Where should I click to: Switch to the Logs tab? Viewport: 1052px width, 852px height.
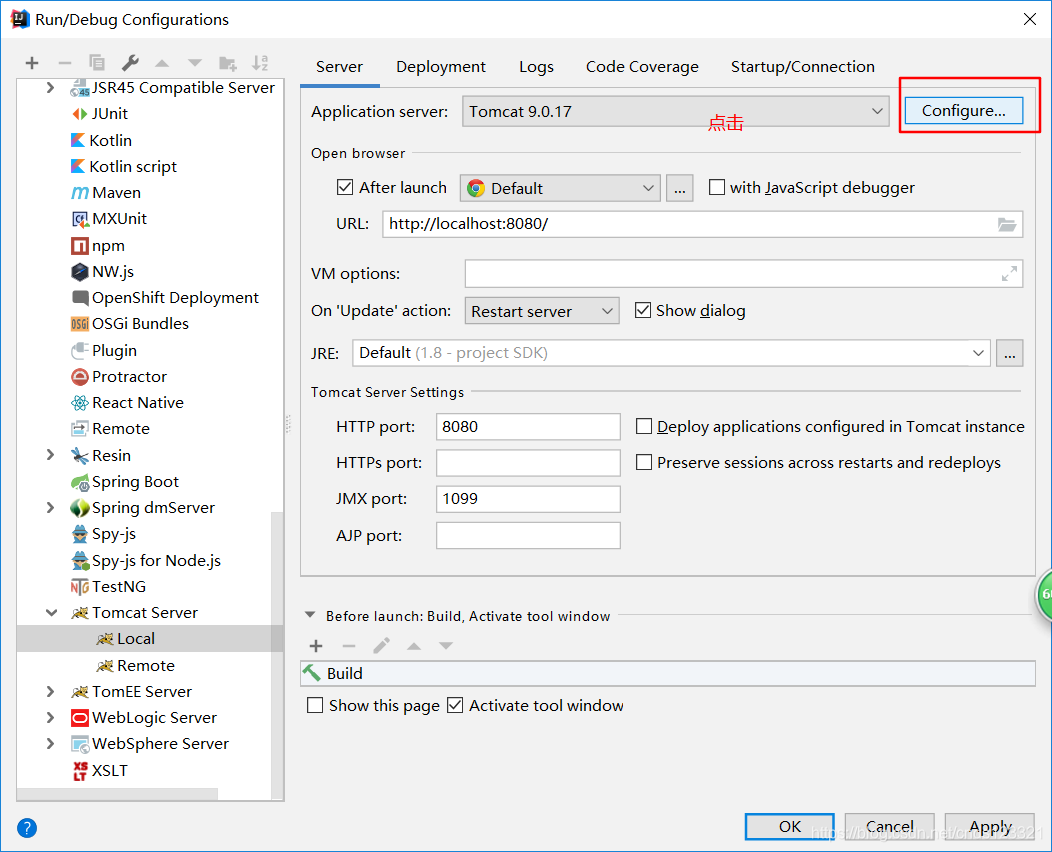[x=536, y=66]
